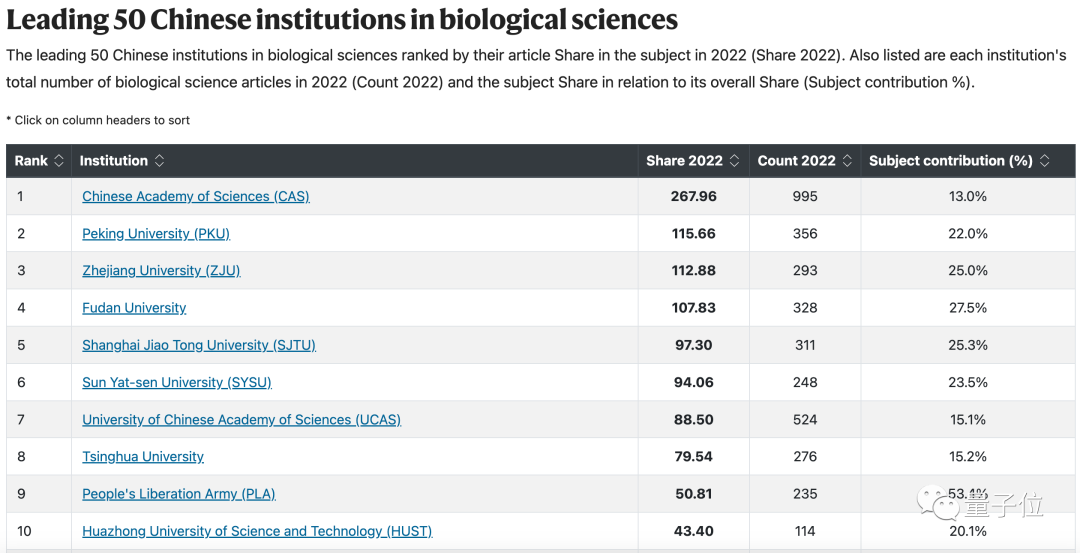Open the Fudan University link
This screenshot has width=1080, height=553.
pyautogui.click(x=134, y=308)
